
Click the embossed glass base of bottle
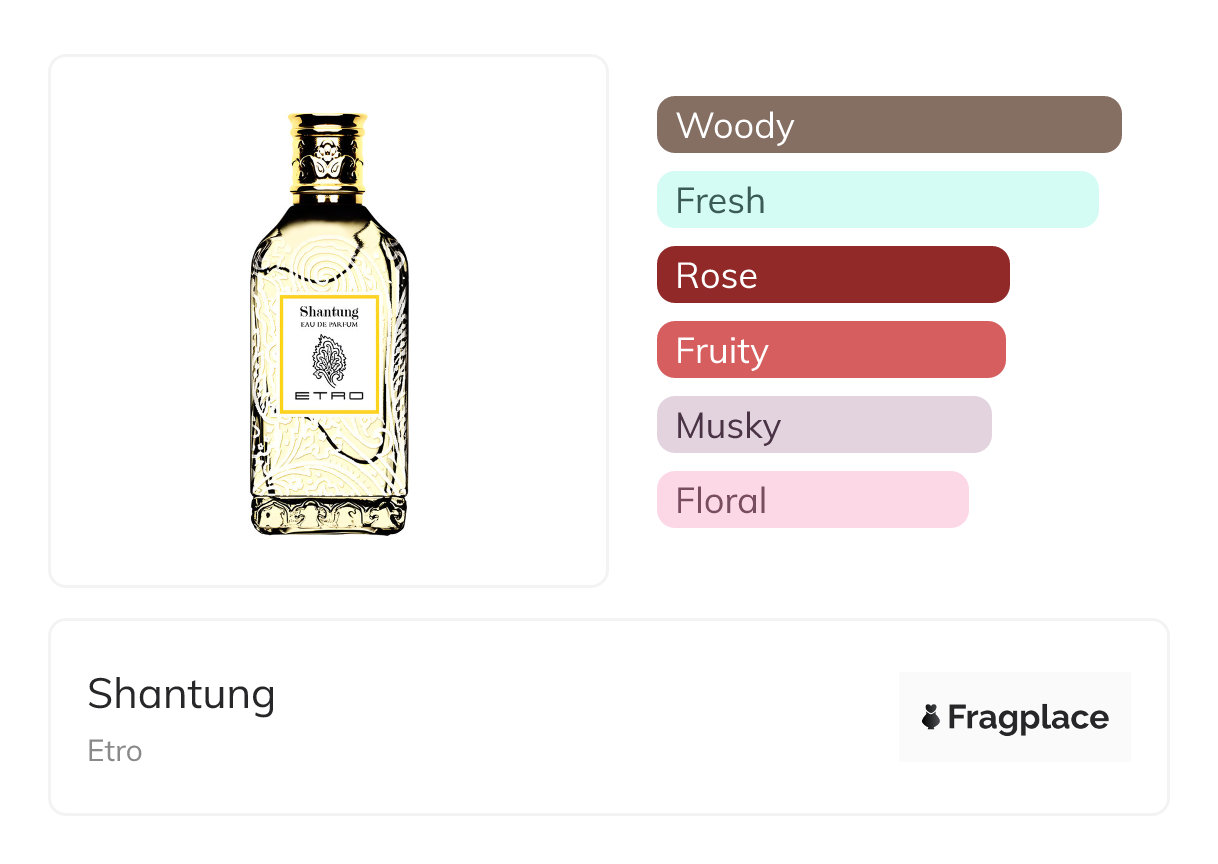[x=329, y=516]
